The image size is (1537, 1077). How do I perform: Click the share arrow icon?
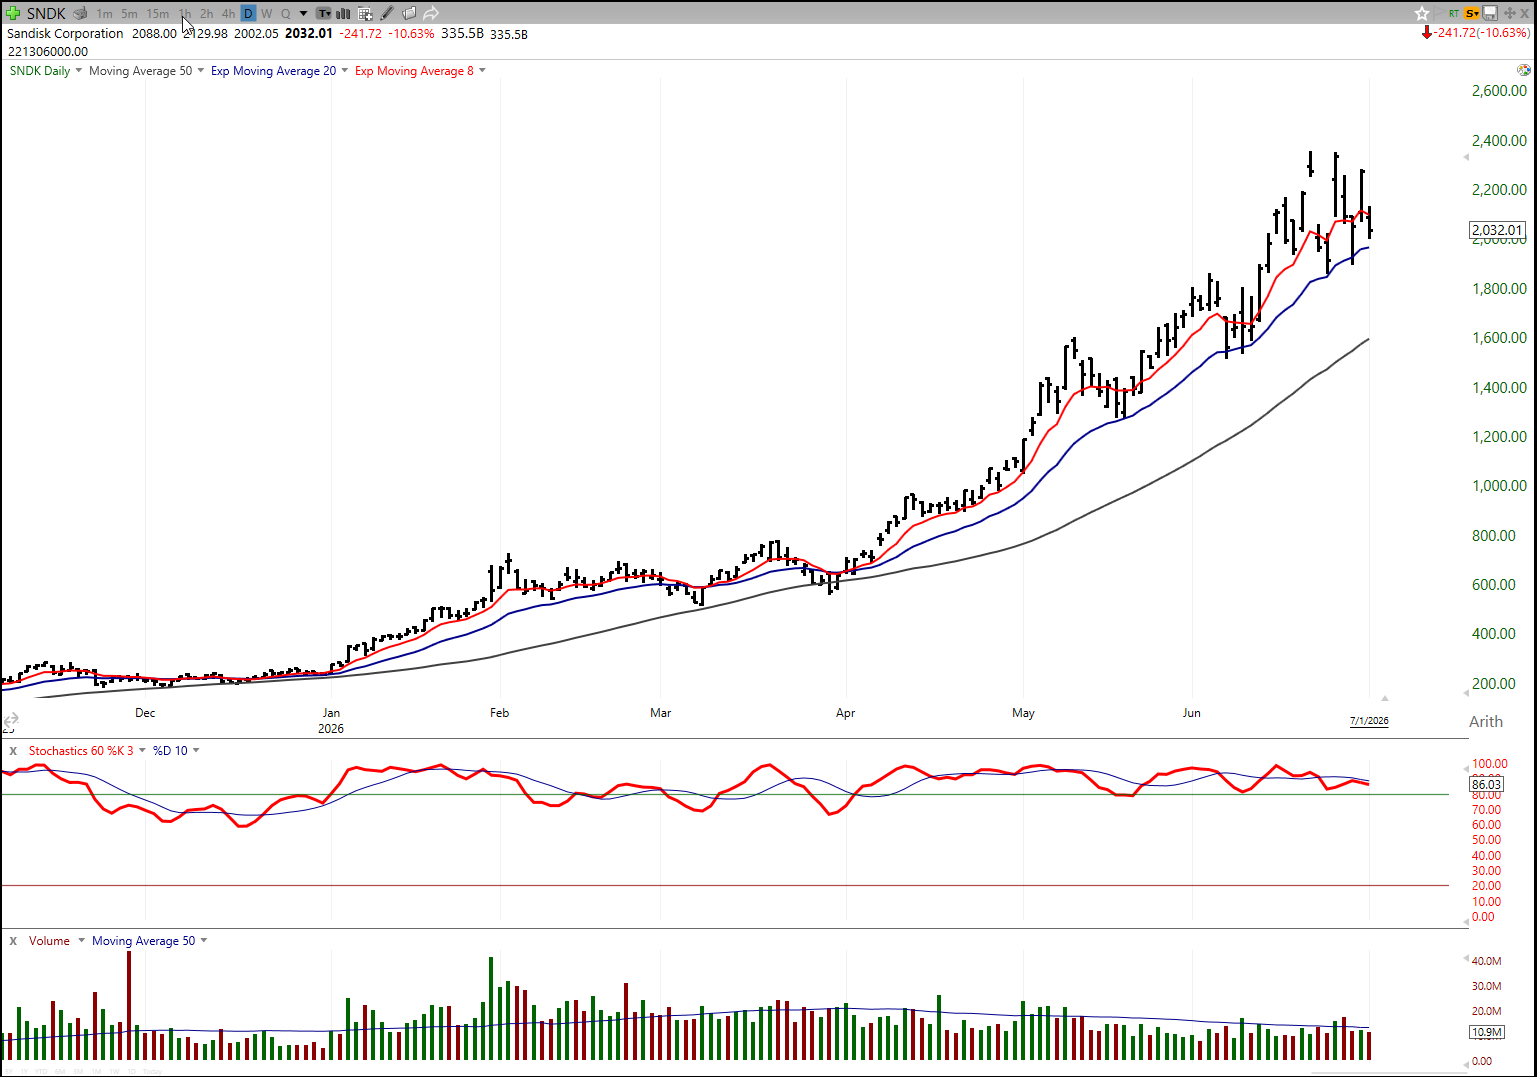click(x=431, y=13)
